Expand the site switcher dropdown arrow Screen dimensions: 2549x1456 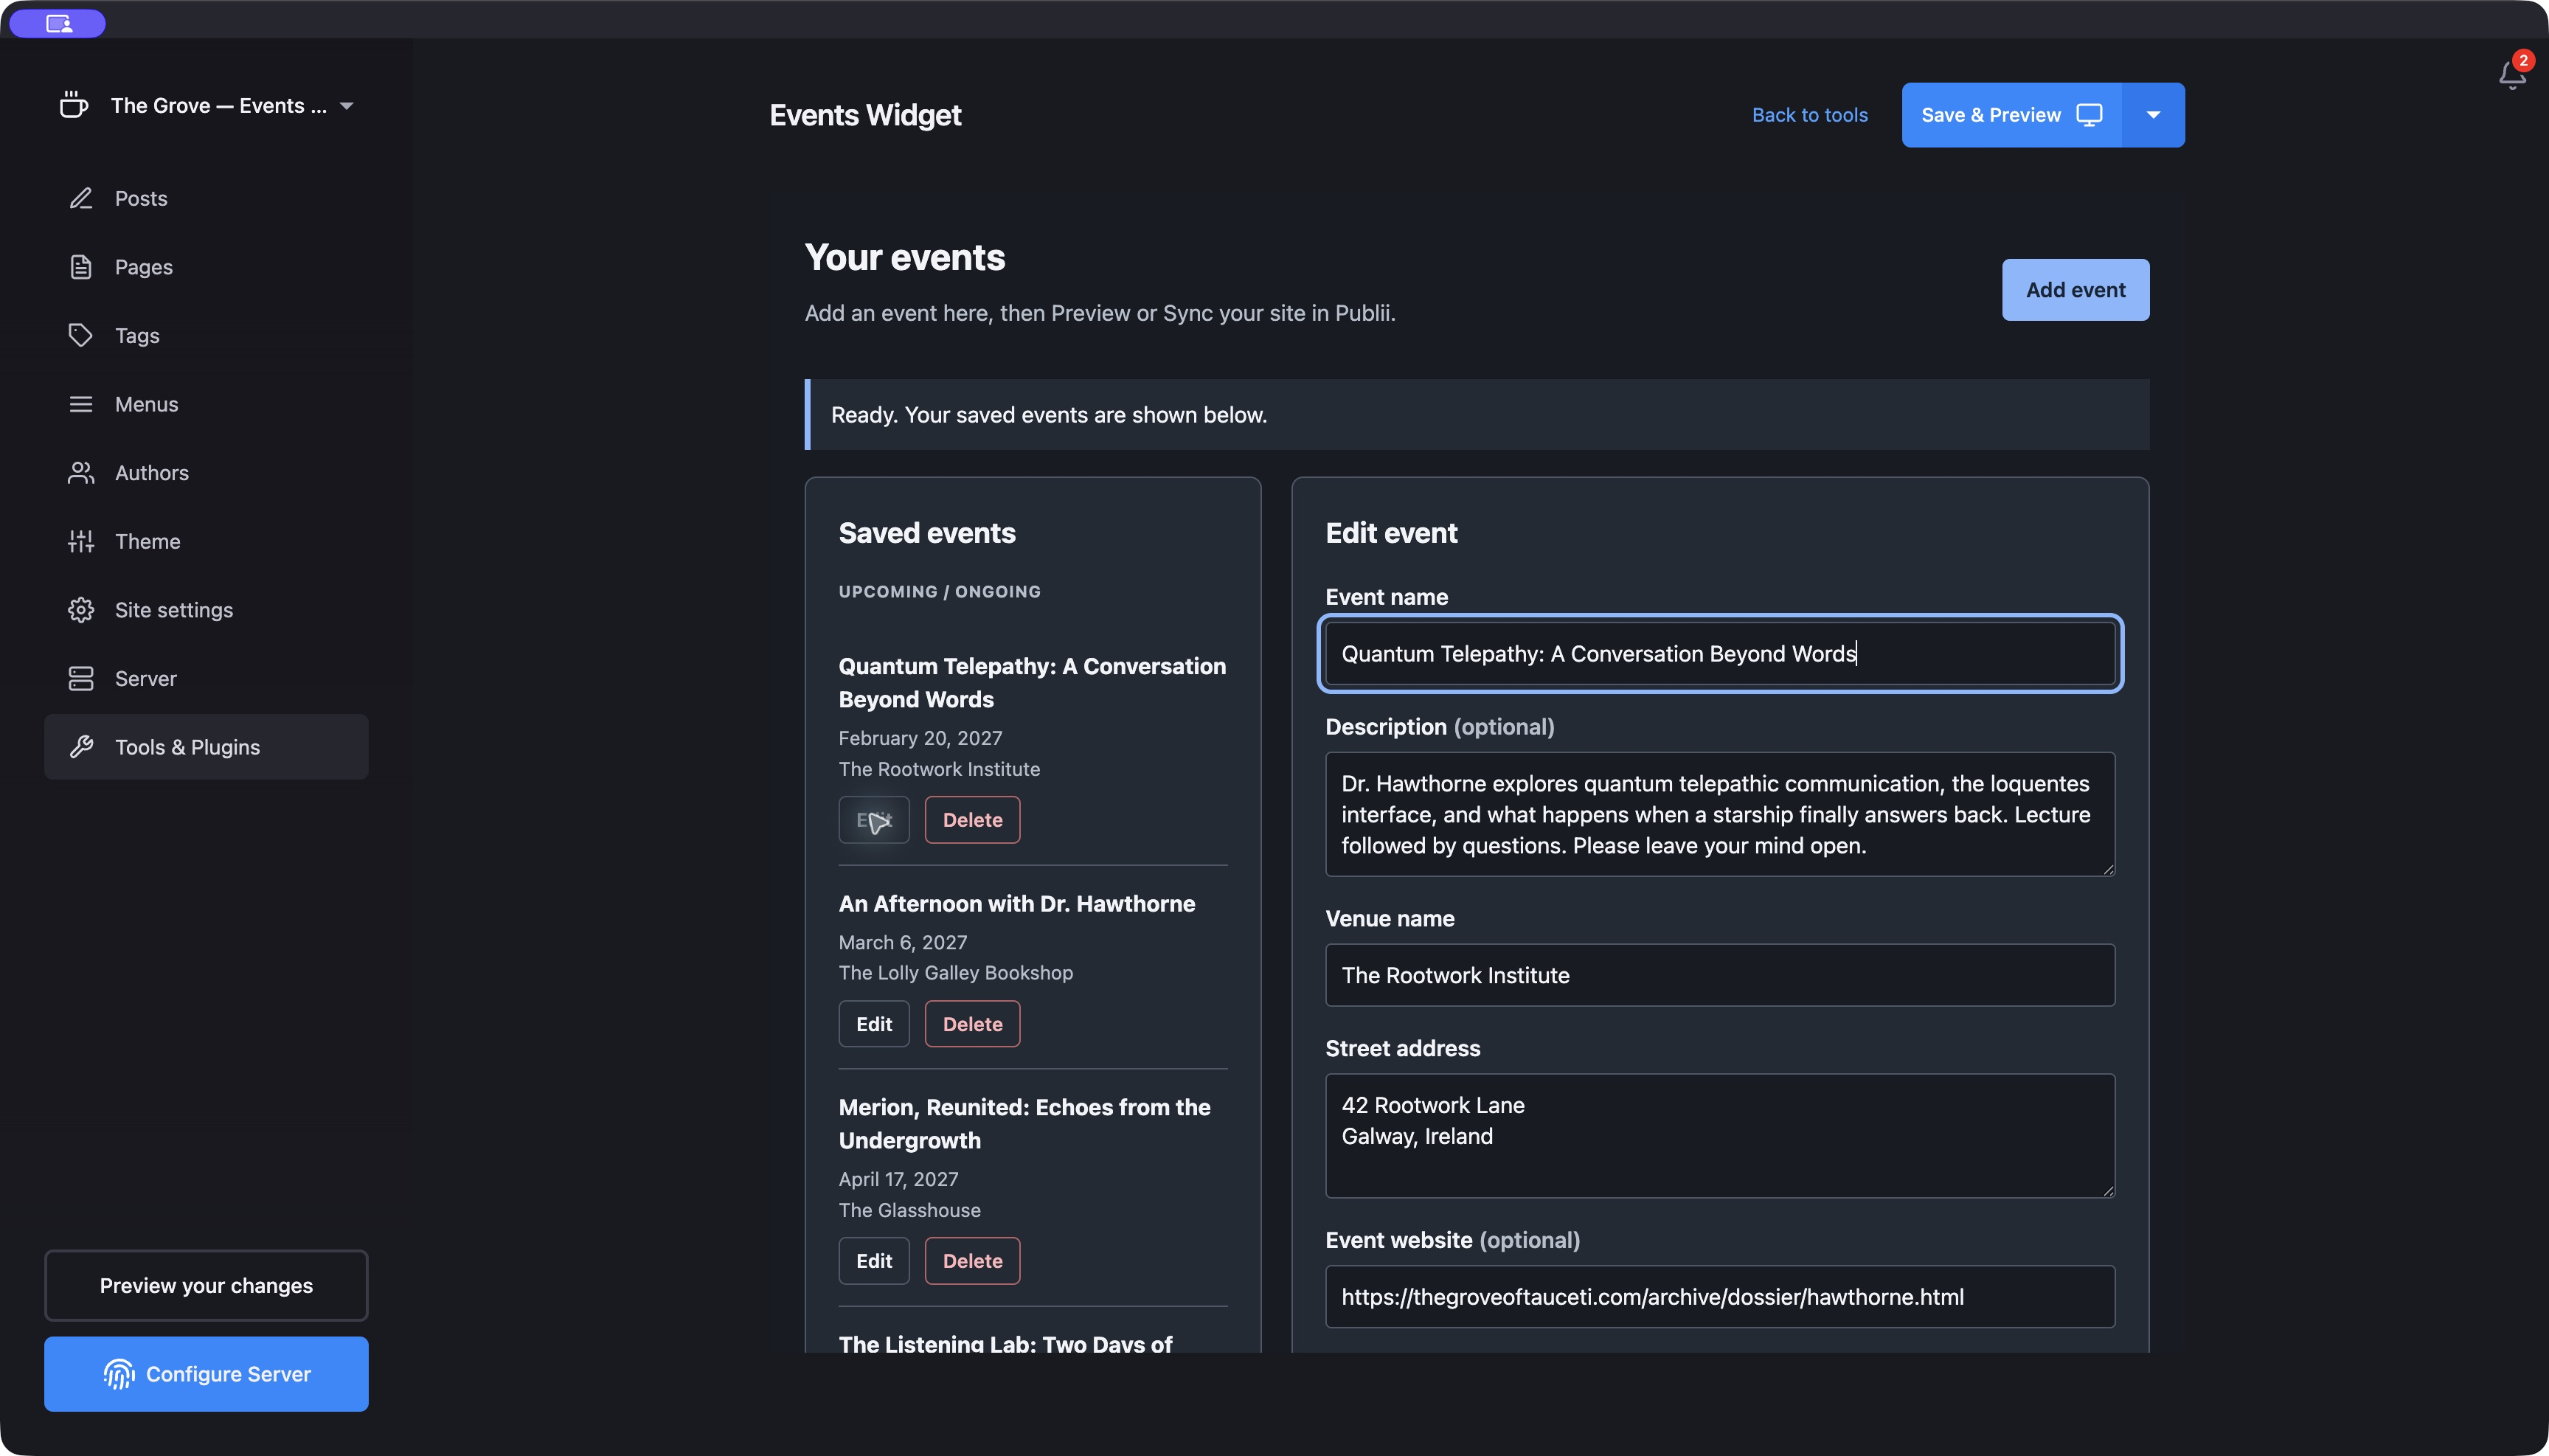pyautogui.click(x=347, y=106)
